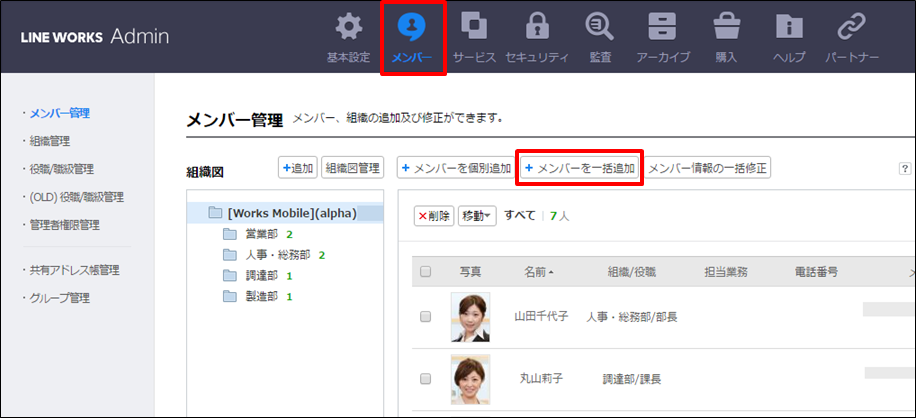Click the ヘルプ icon in the header
The height and width of the screenshot is (418, 916).
(789, 27)
